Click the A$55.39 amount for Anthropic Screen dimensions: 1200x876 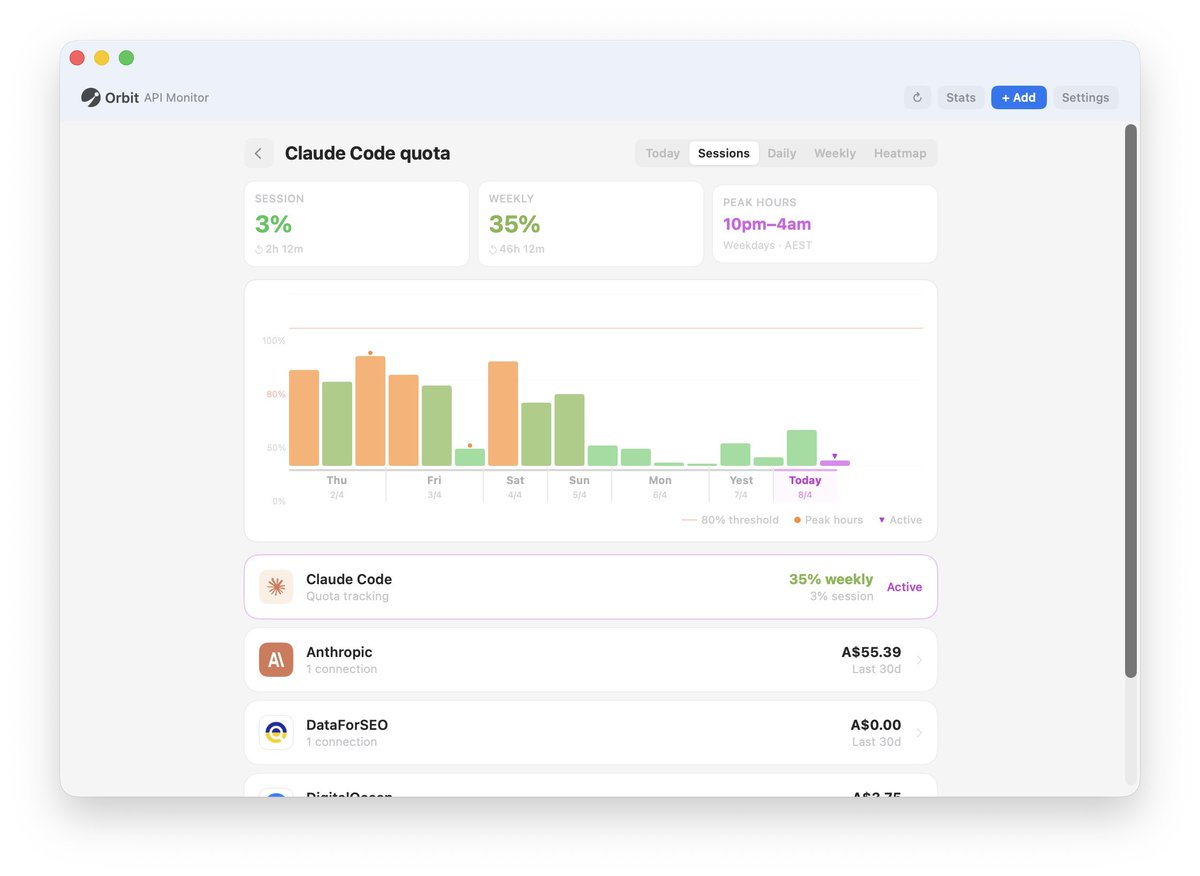point(871,652)
